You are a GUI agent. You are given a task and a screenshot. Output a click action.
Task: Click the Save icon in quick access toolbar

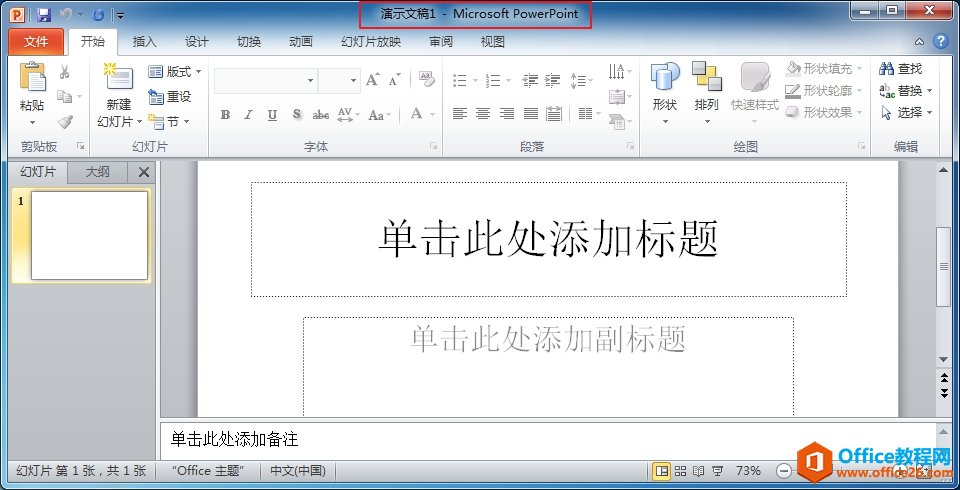[x=43, y=15]
